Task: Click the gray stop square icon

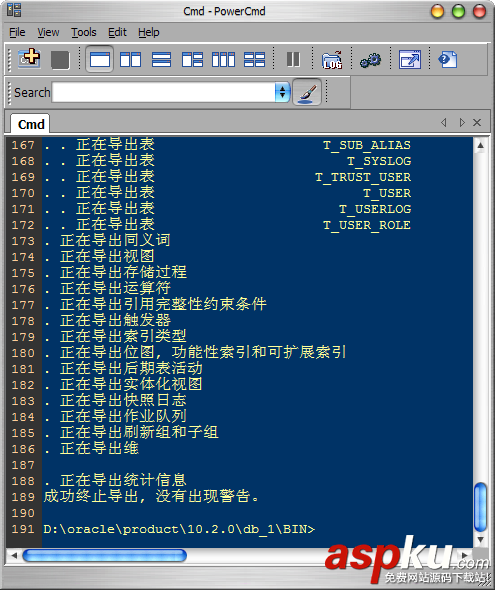Action: tap(60, 60)
